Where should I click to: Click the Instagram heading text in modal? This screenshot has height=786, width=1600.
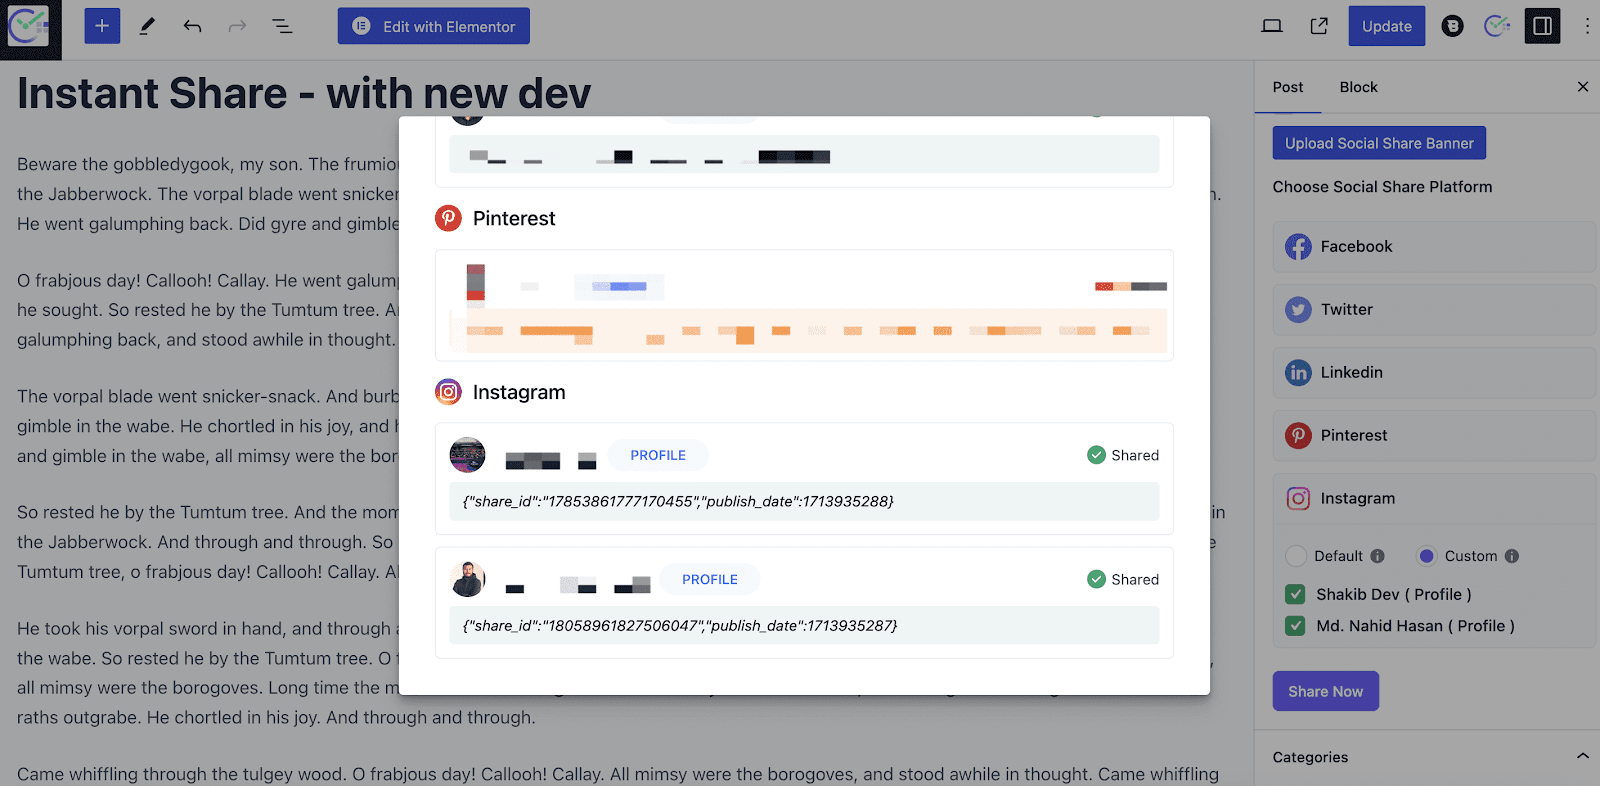pyautogui.click(x=519, y=392)
